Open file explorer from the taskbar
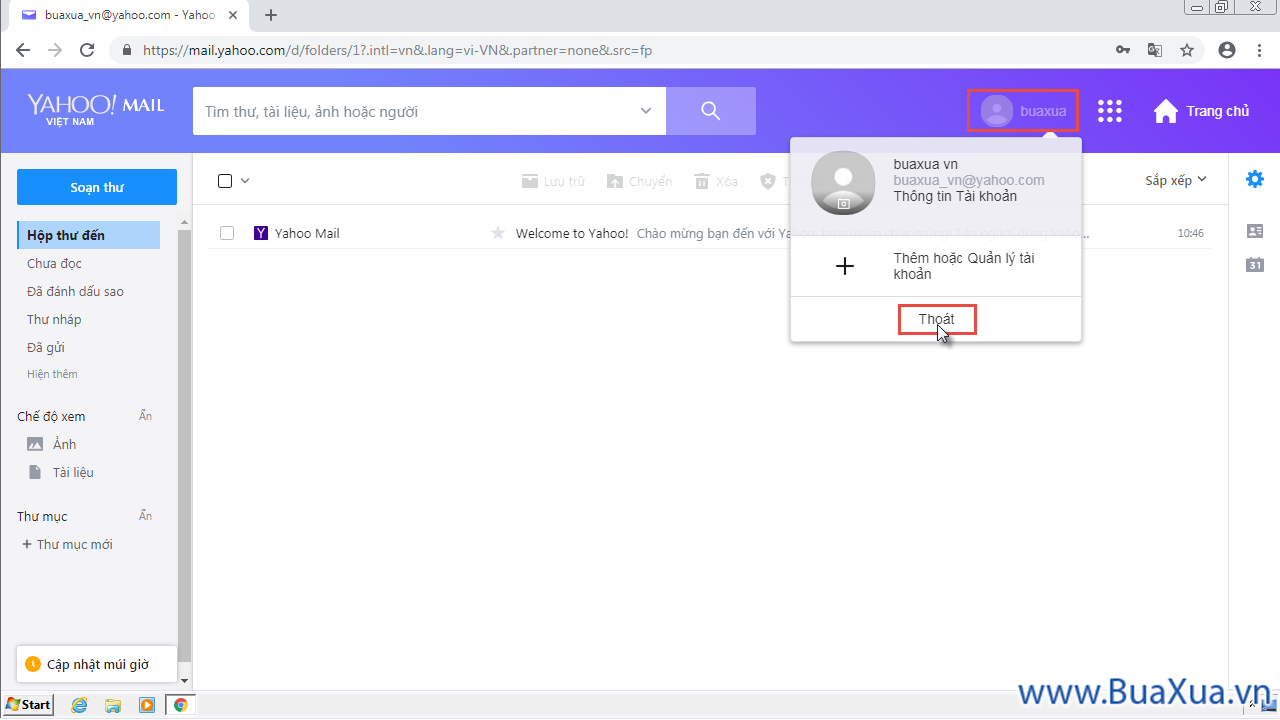 pos(113,705)
